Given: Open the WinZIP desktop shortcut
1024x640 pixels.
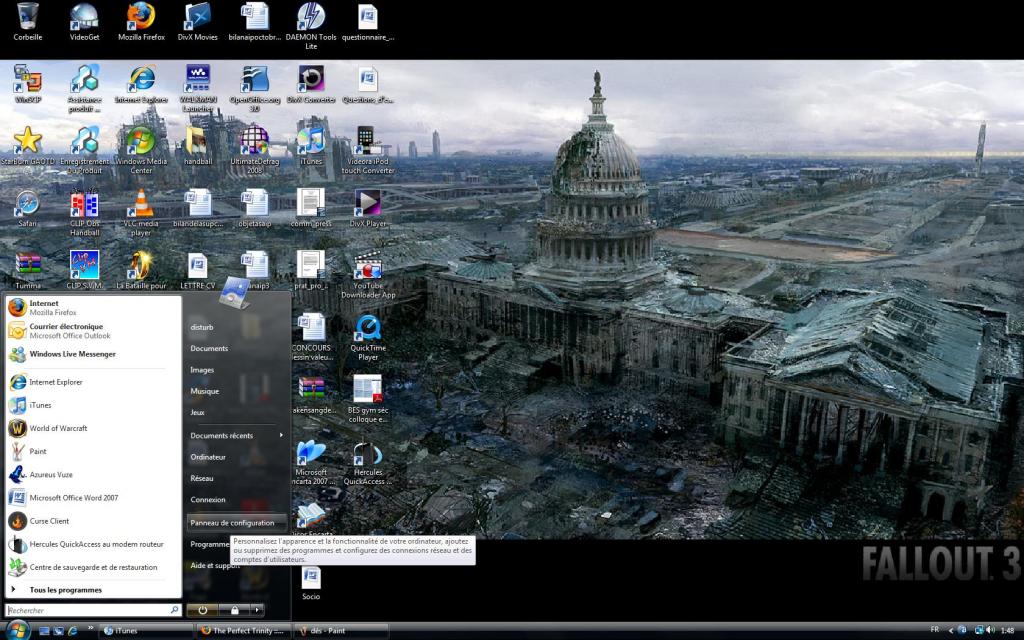Looking at the screenshot, I should coord(27,84).
